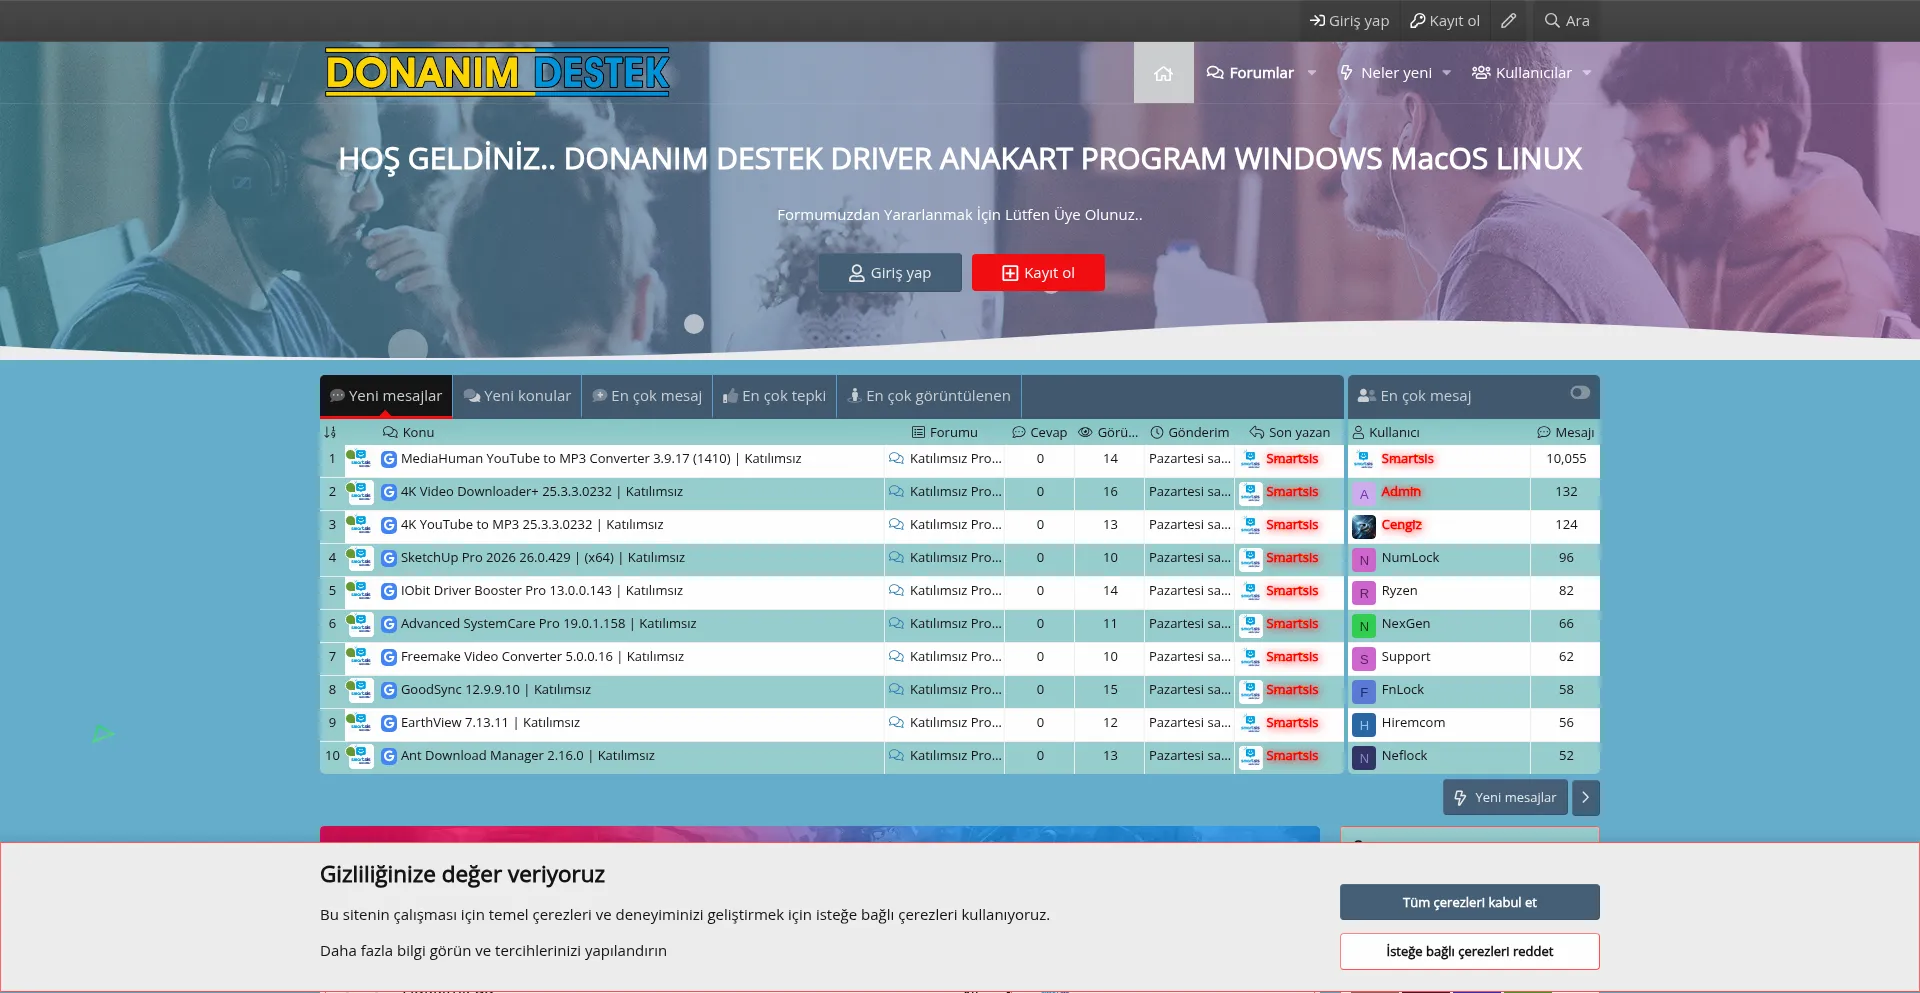Open the En çok görüntülenen tab

pos(928,396)
